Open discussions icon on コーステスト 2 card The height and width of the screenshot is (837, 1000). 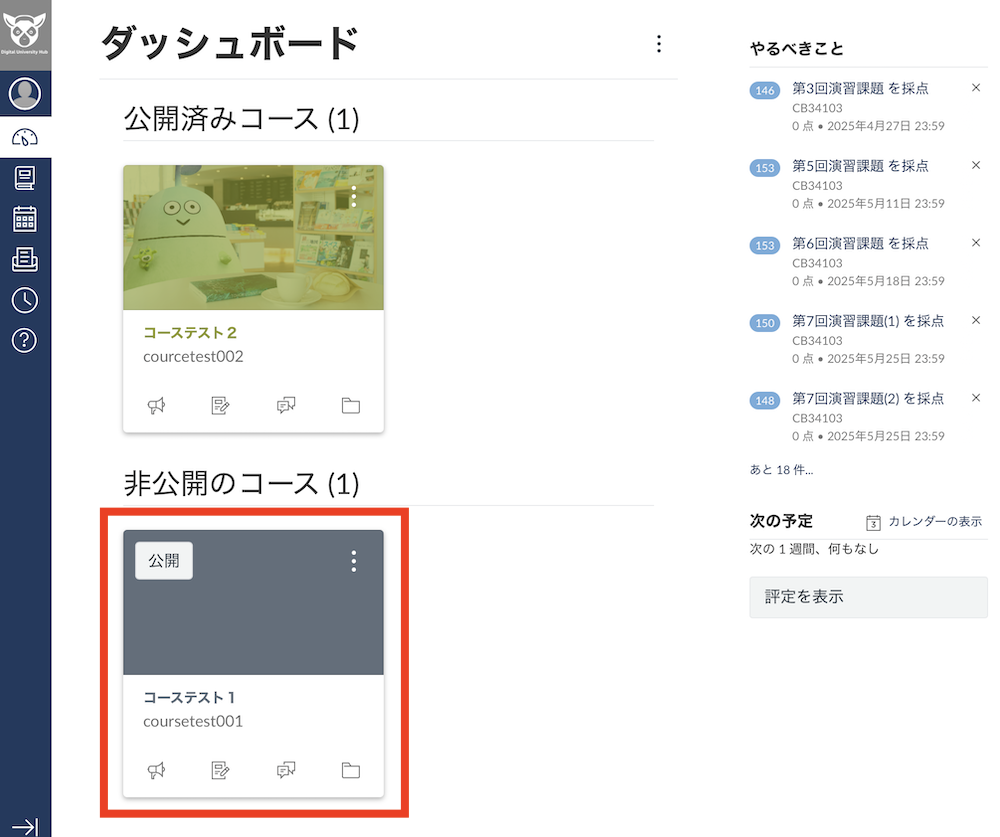286,405
